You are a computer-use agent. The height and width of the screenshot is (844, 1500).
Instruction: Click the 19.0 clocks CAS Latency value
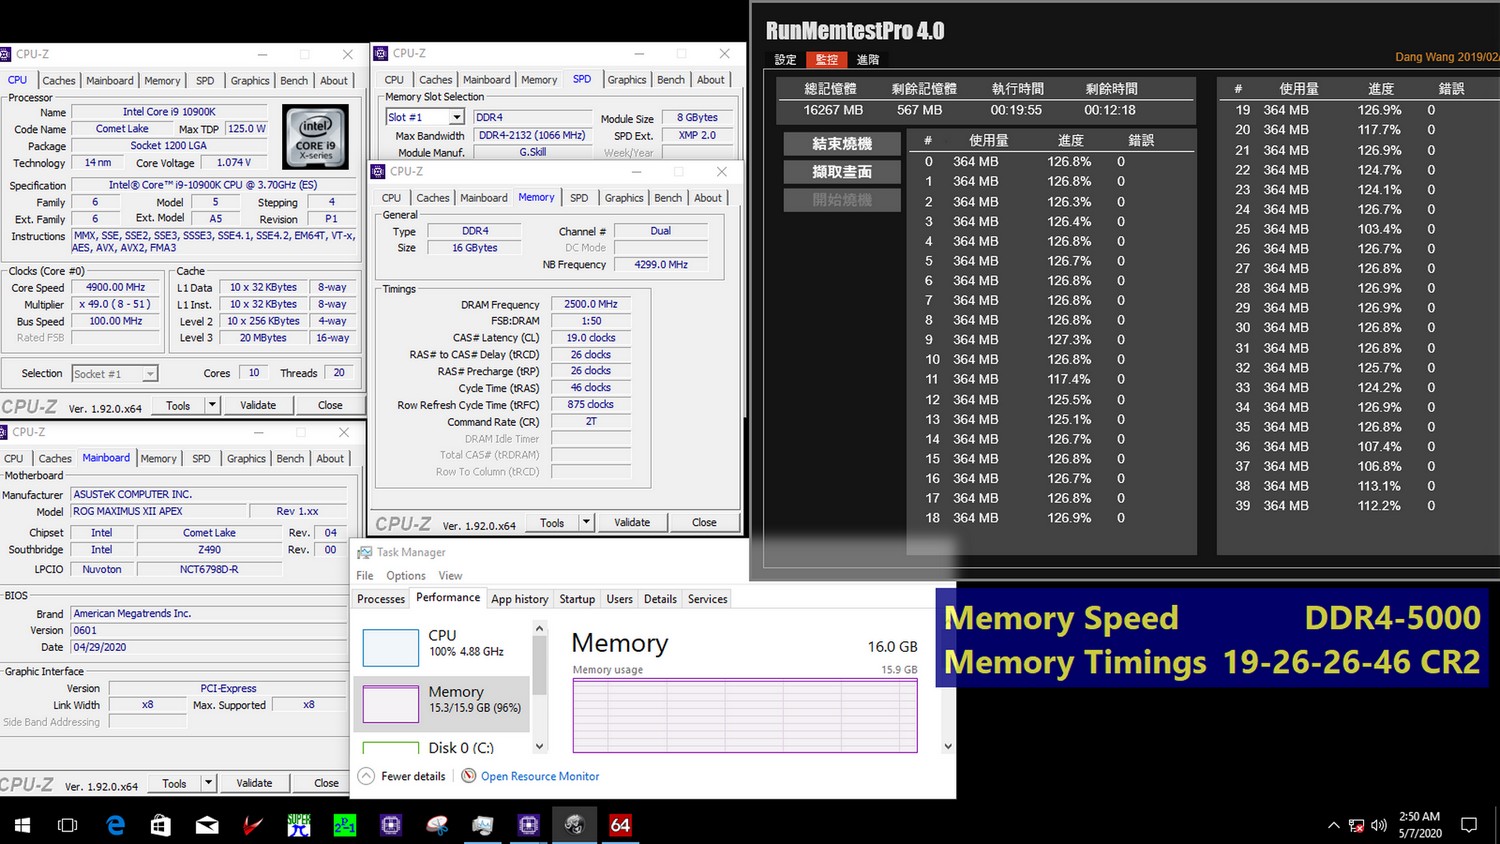click(x=591, y=338)
